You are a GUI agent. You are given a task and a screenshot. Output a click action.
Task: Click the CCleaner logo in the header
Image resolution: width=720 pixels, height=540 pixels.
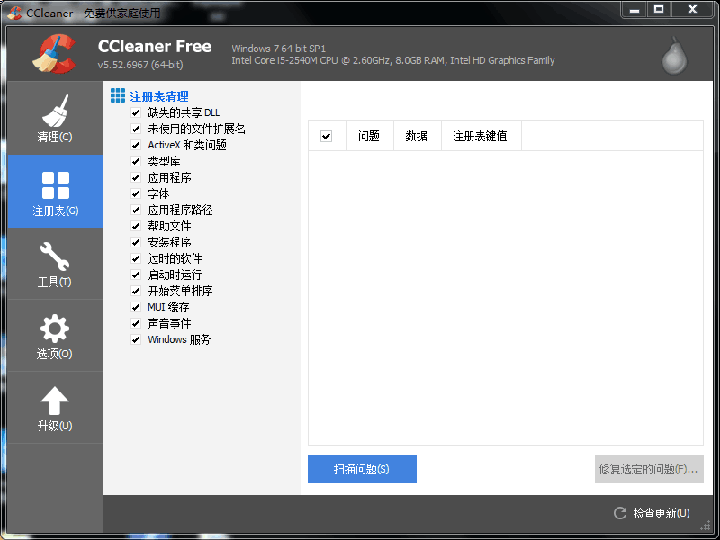54,54
